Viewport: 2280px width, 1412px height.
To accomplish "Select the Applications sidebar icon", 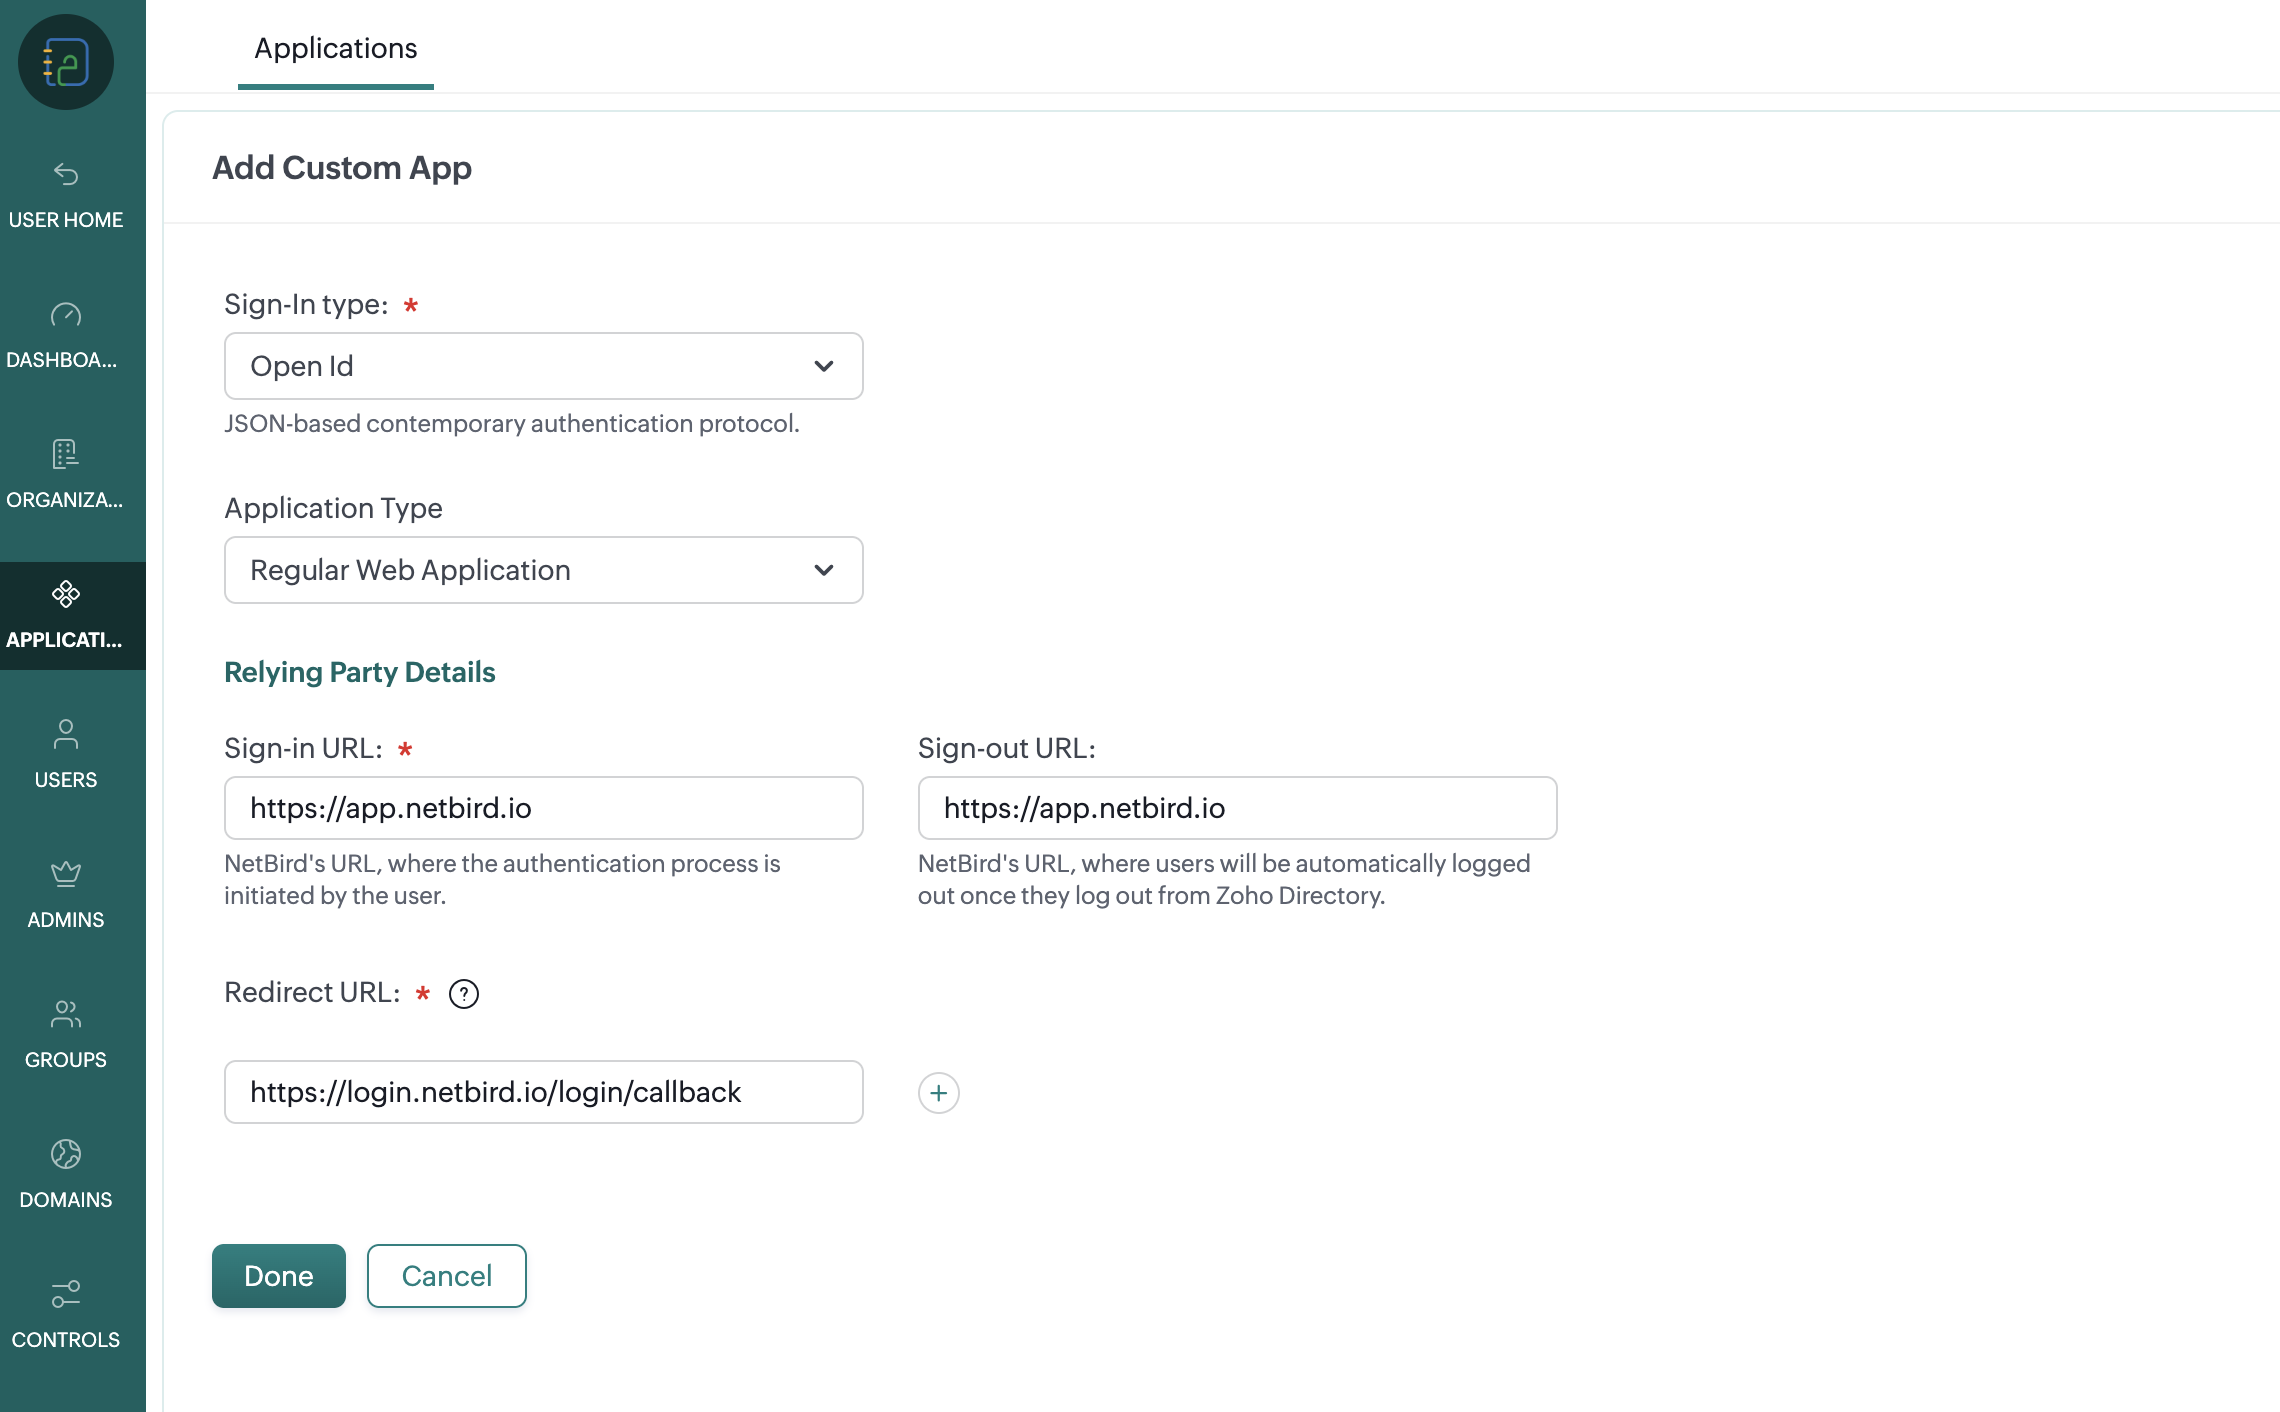I will 66,595.
